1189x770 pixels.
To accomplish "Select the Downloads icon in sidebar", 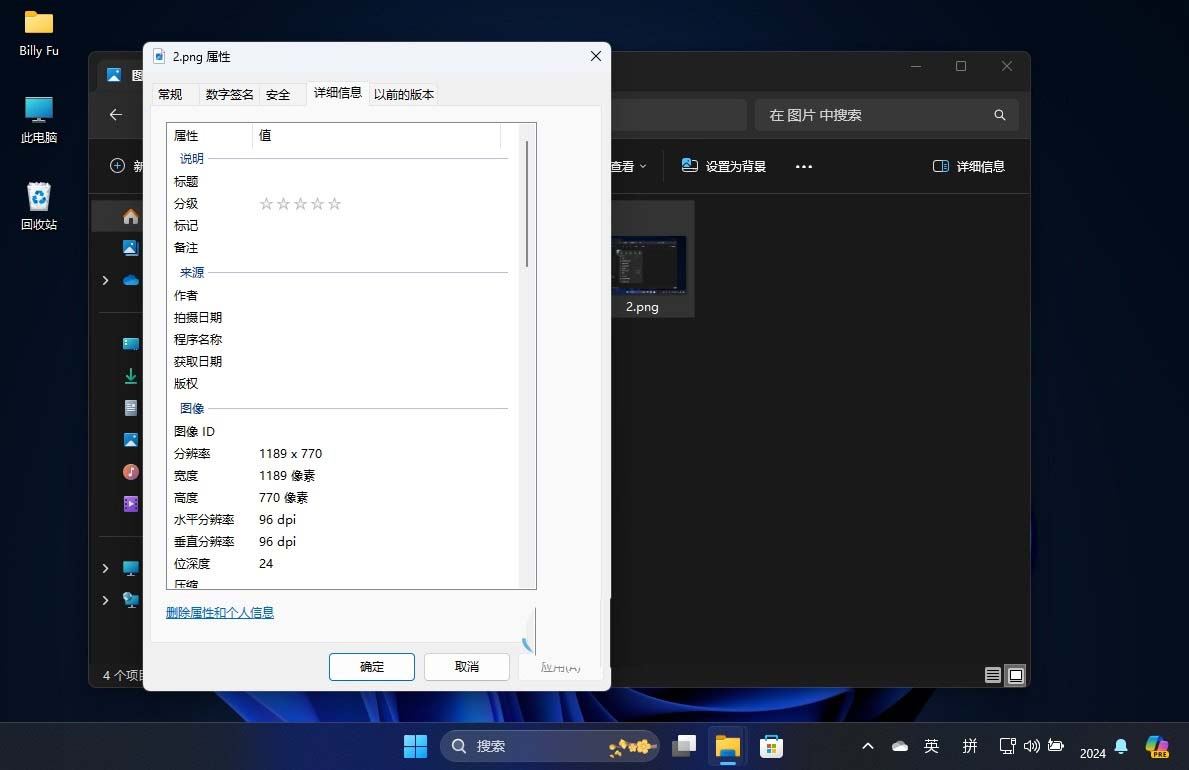I will 130,376.
